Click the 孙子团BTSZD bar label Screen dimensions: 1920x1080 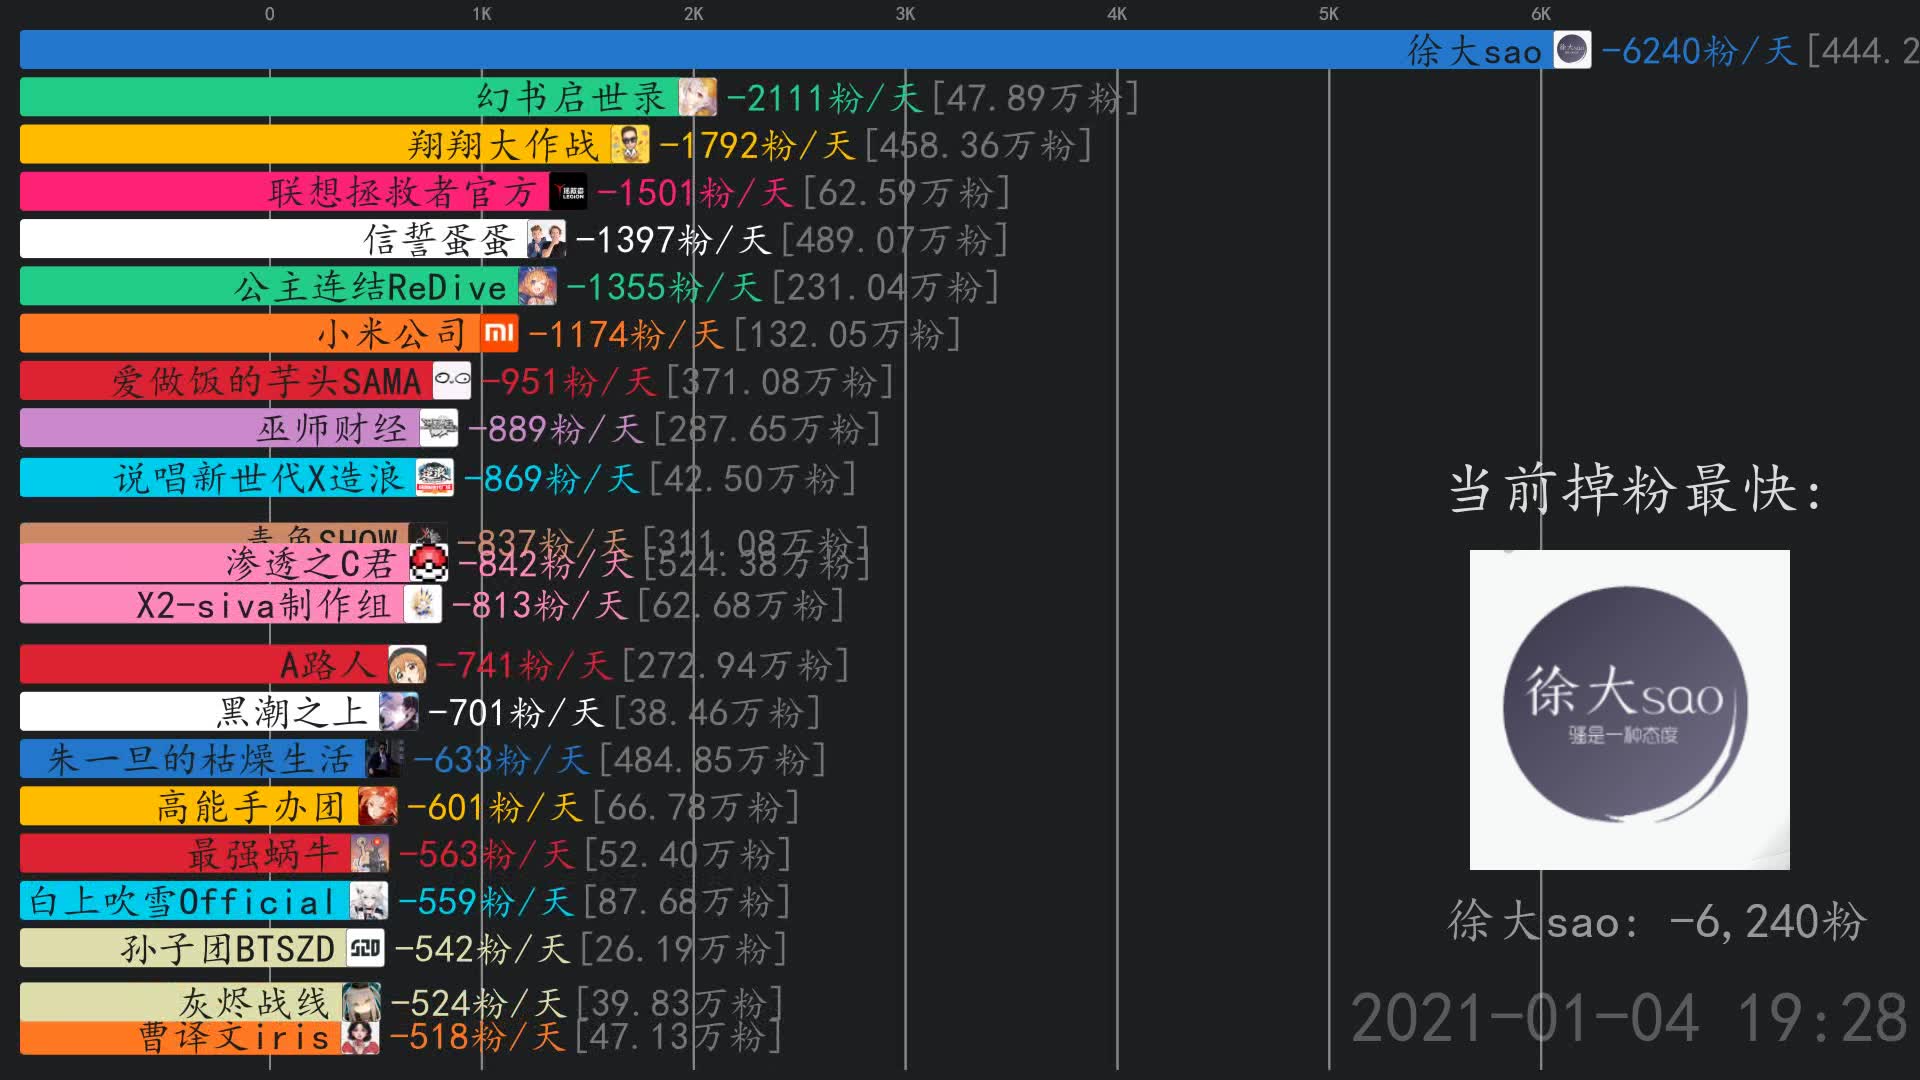click(227, 949)
